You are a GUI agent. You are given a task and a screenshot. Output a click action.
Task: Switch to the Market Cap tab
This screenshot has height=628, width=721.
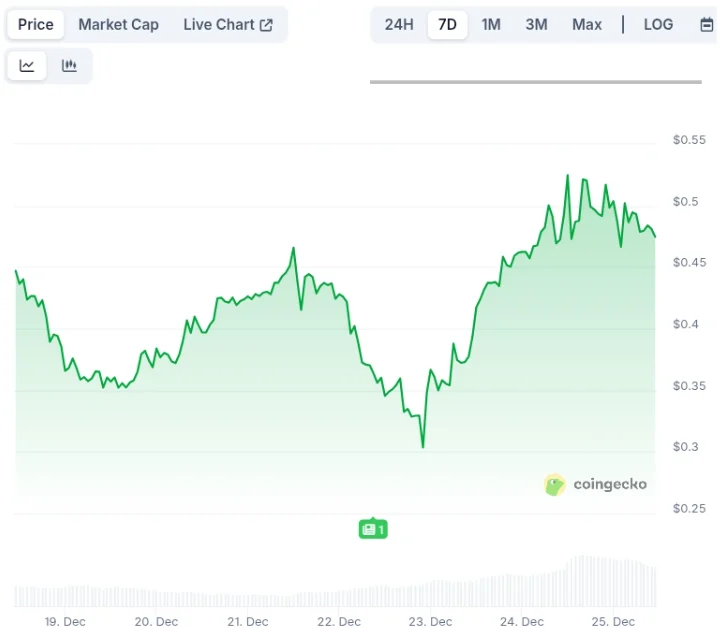pyautogui.click(x=118, y=25)
